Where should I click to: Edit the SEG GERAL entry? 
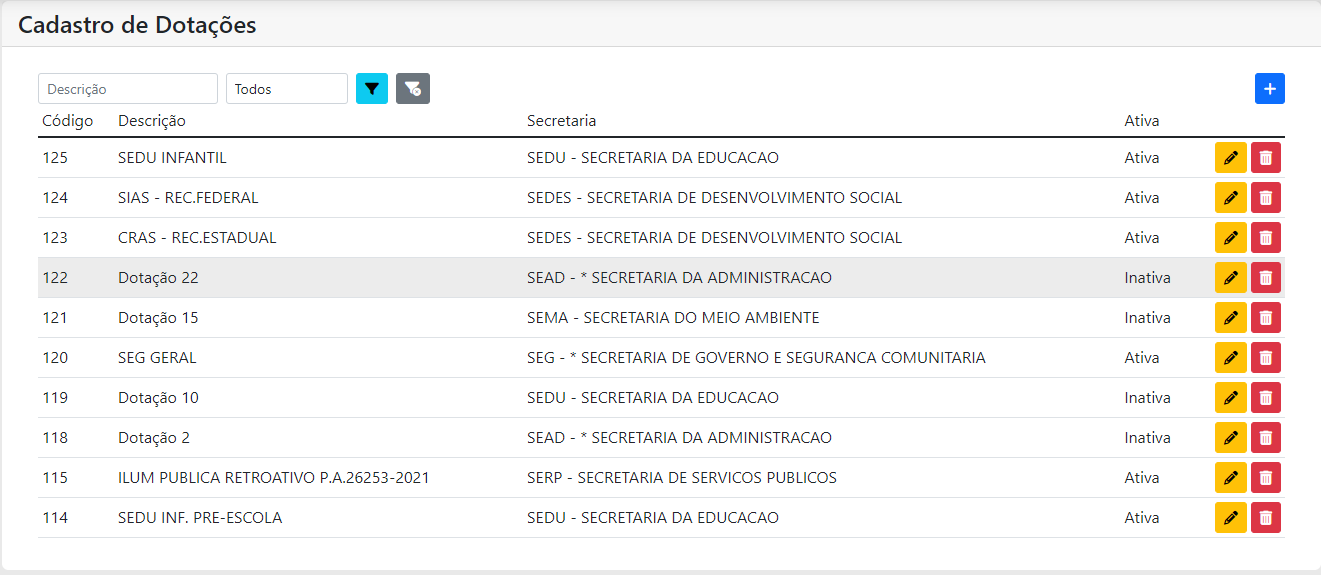coord(1231,358)
